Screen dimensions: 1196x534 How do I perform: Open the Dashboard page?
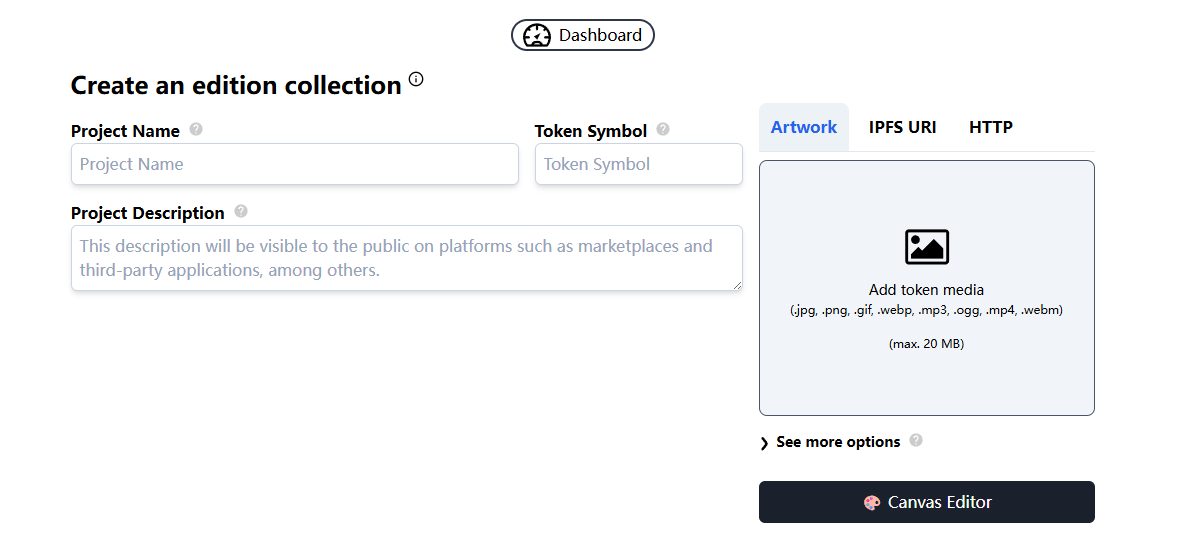pyautogui.click(x=583, y=35)
